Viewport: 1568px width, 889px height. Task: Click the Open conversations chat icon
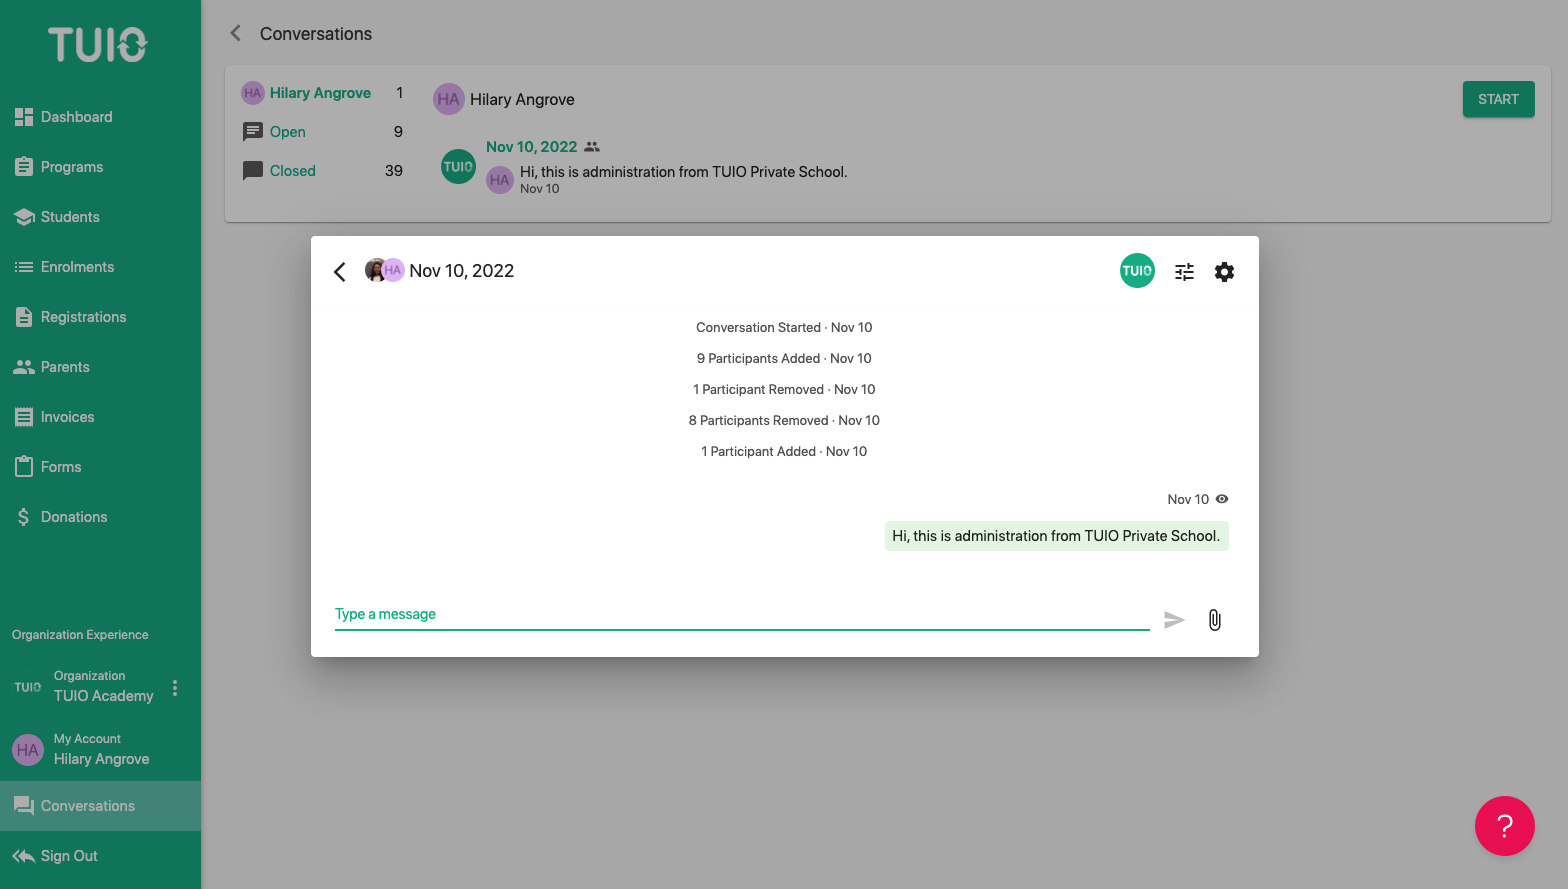pyautogui.click(x=253, y=132)
